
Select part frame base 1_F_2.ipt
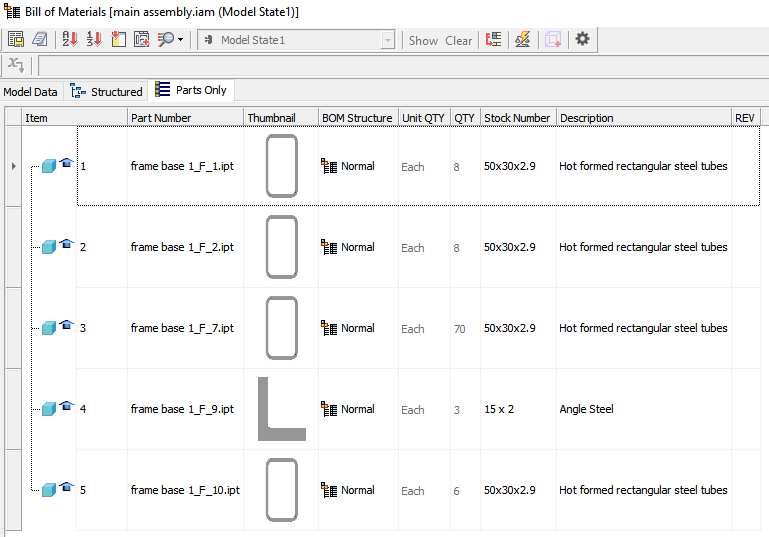(x=182, y=247)
